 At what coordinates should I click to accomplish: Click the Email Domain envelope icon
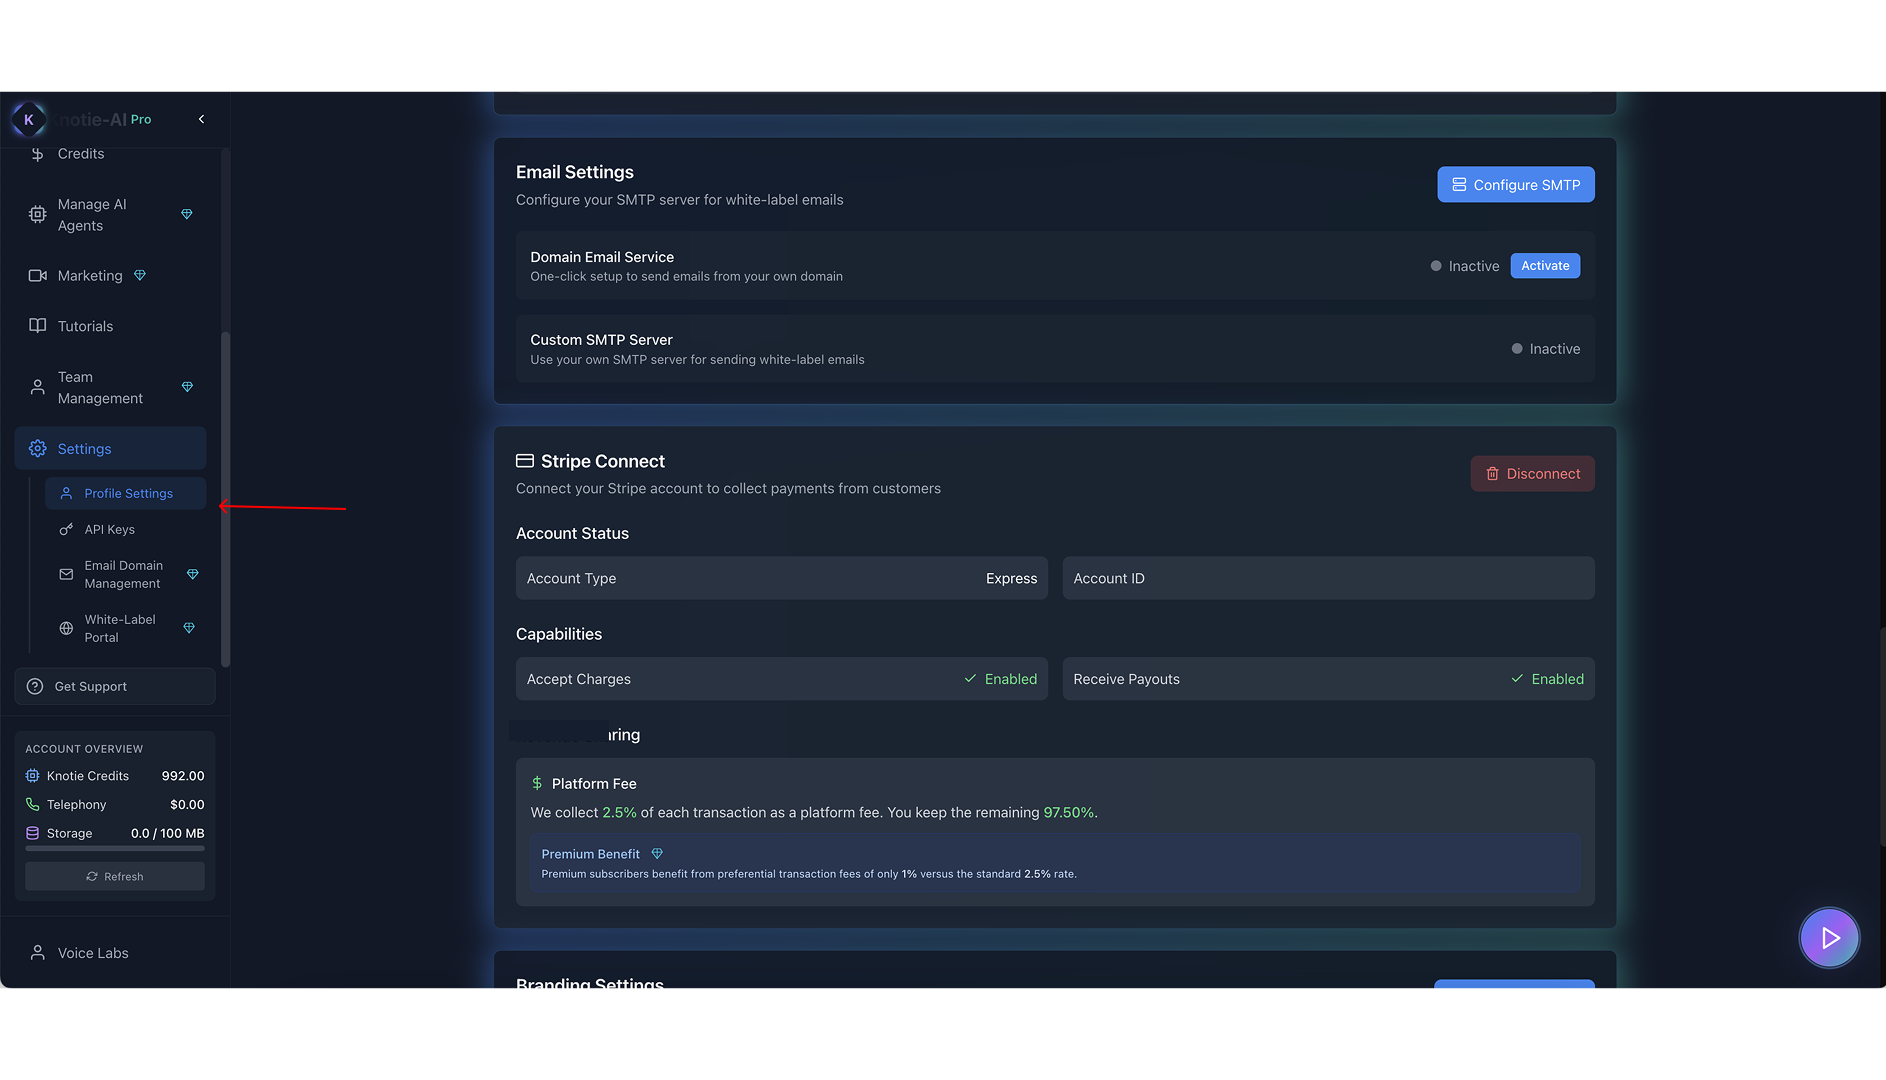click(x=66, y=575)
